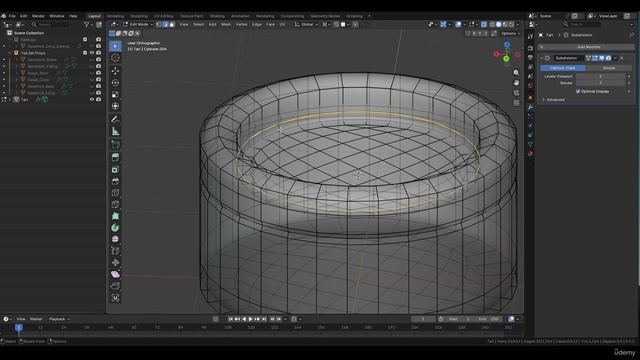The width and height of the screenshot is (640, 360).
Task: Select the Smooth vertices tool
Action: pyautogui.click(x=116, y=239)
